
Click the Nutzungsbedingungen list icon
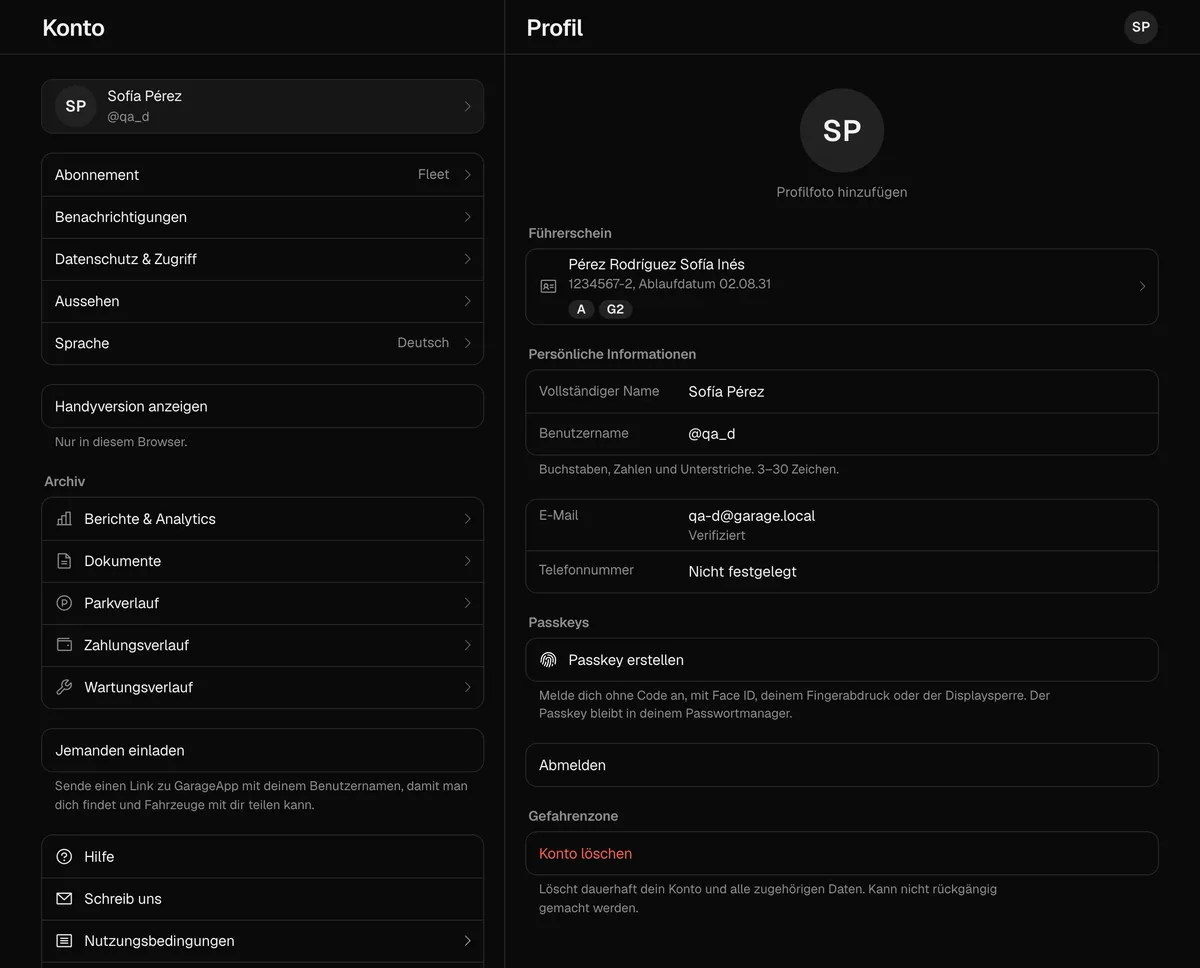64,941
